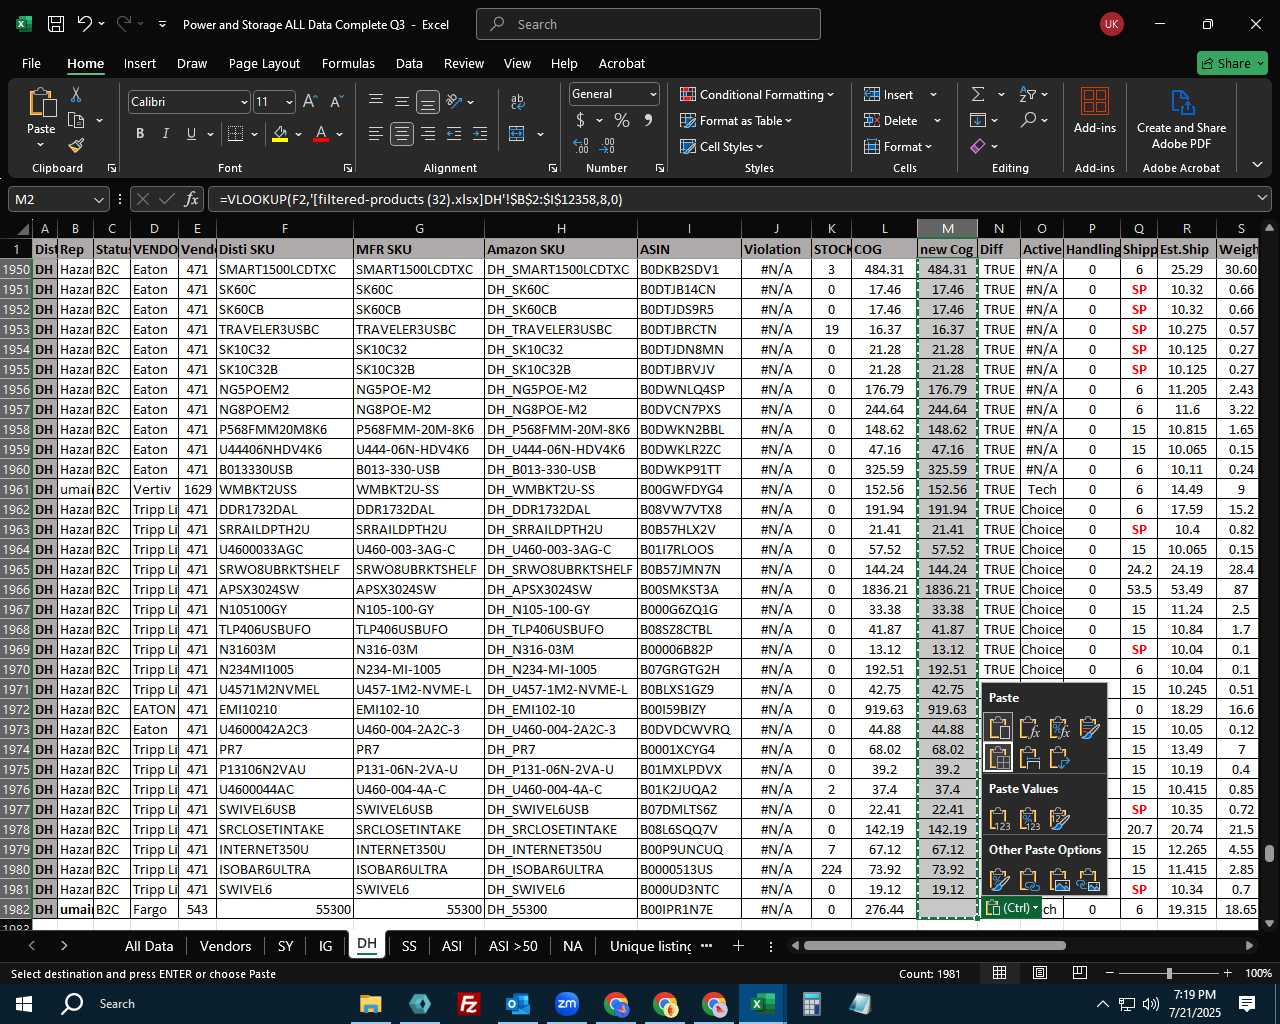Select the Transpose paste icon
1280x1024 pixels.
[x=1059, y=758]
